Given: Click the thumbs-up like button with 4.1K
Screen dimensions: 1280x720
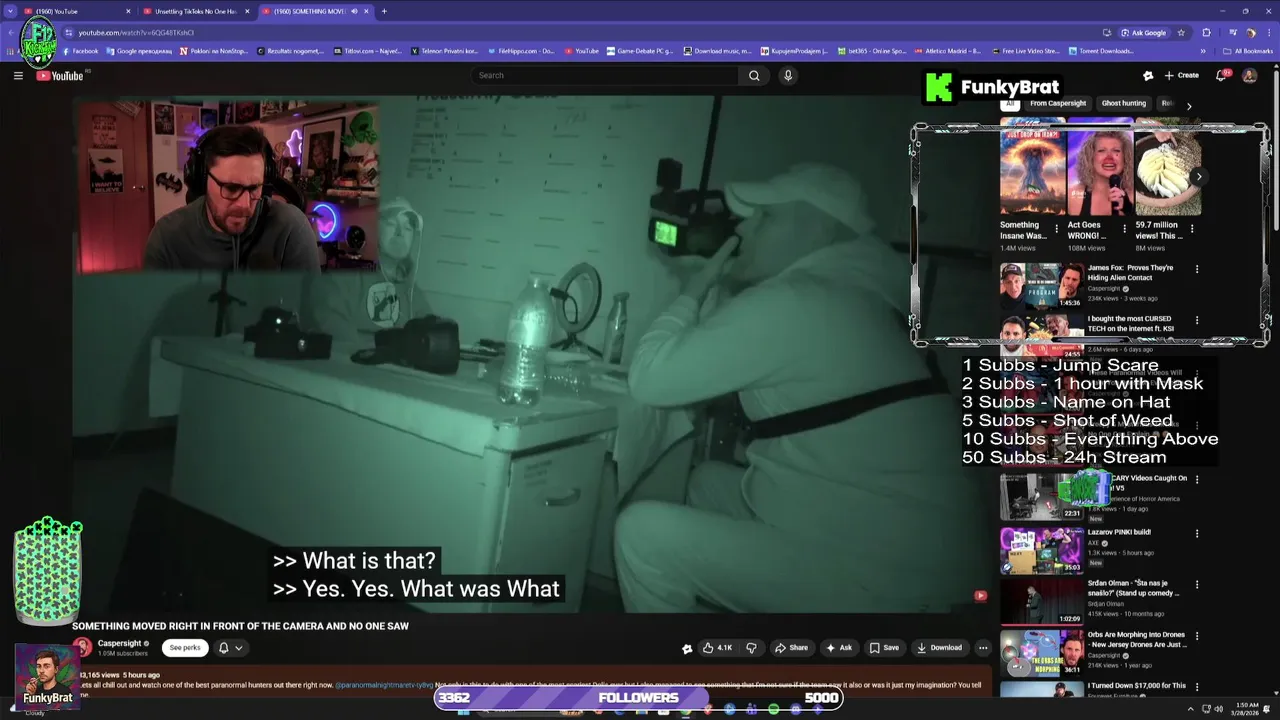Looking at the screenshot, I should pyautogui.click(x=717, y=647).
